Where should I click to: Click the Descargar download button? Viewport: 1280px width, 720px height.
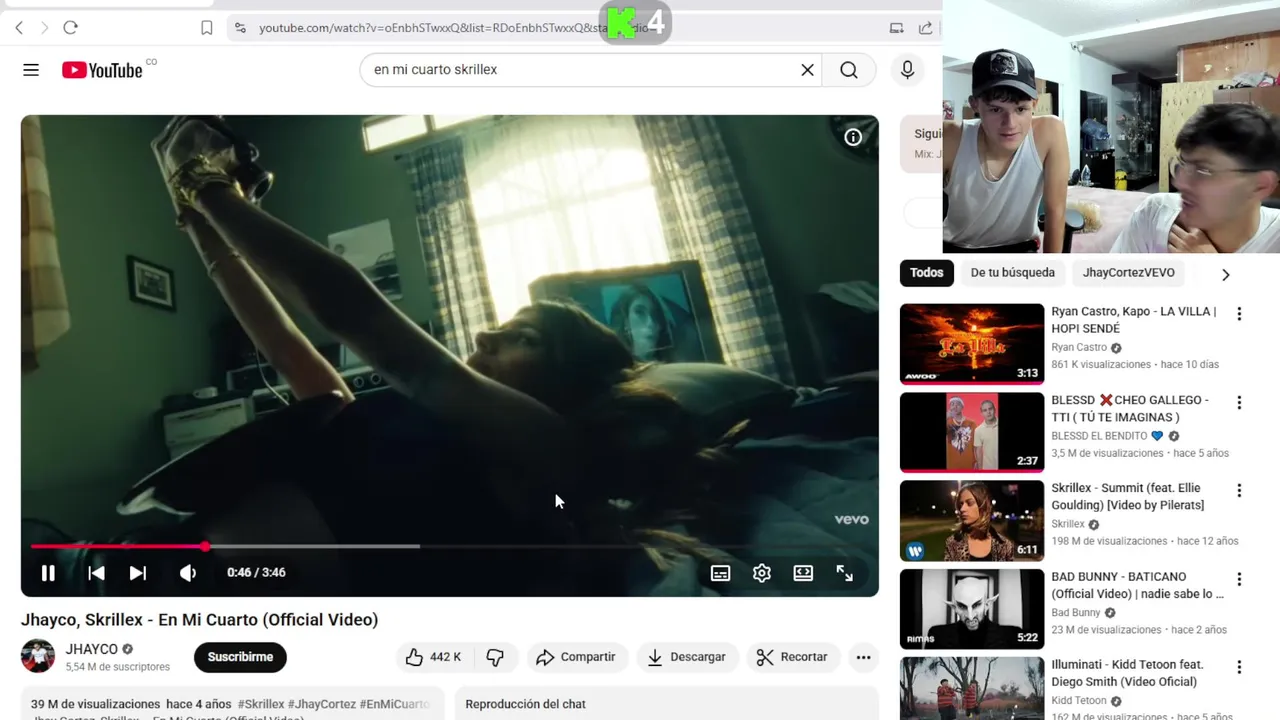686,657
